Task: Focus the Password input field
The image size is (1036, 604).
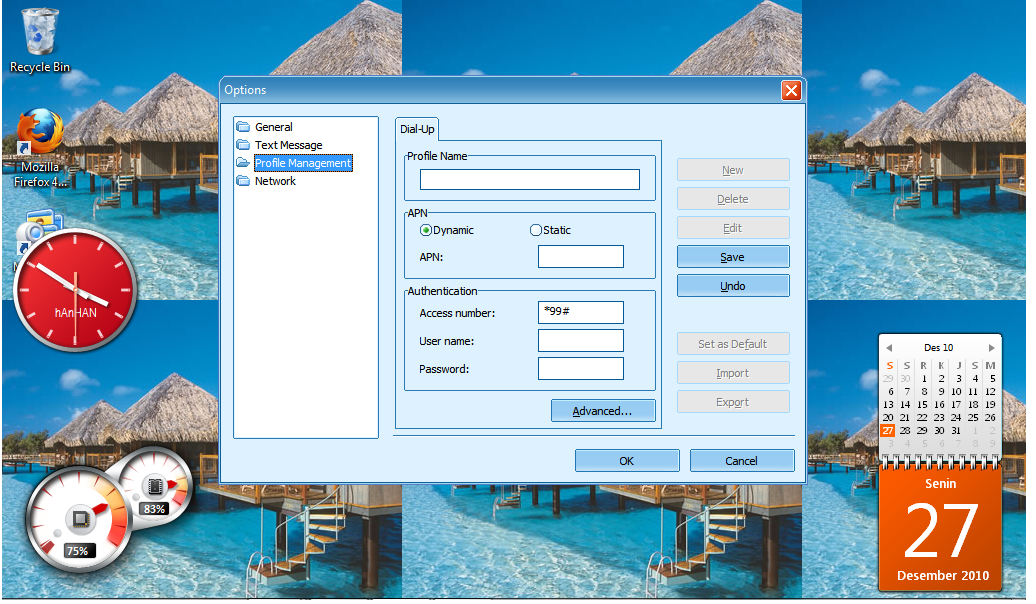Action: [580, 369]
